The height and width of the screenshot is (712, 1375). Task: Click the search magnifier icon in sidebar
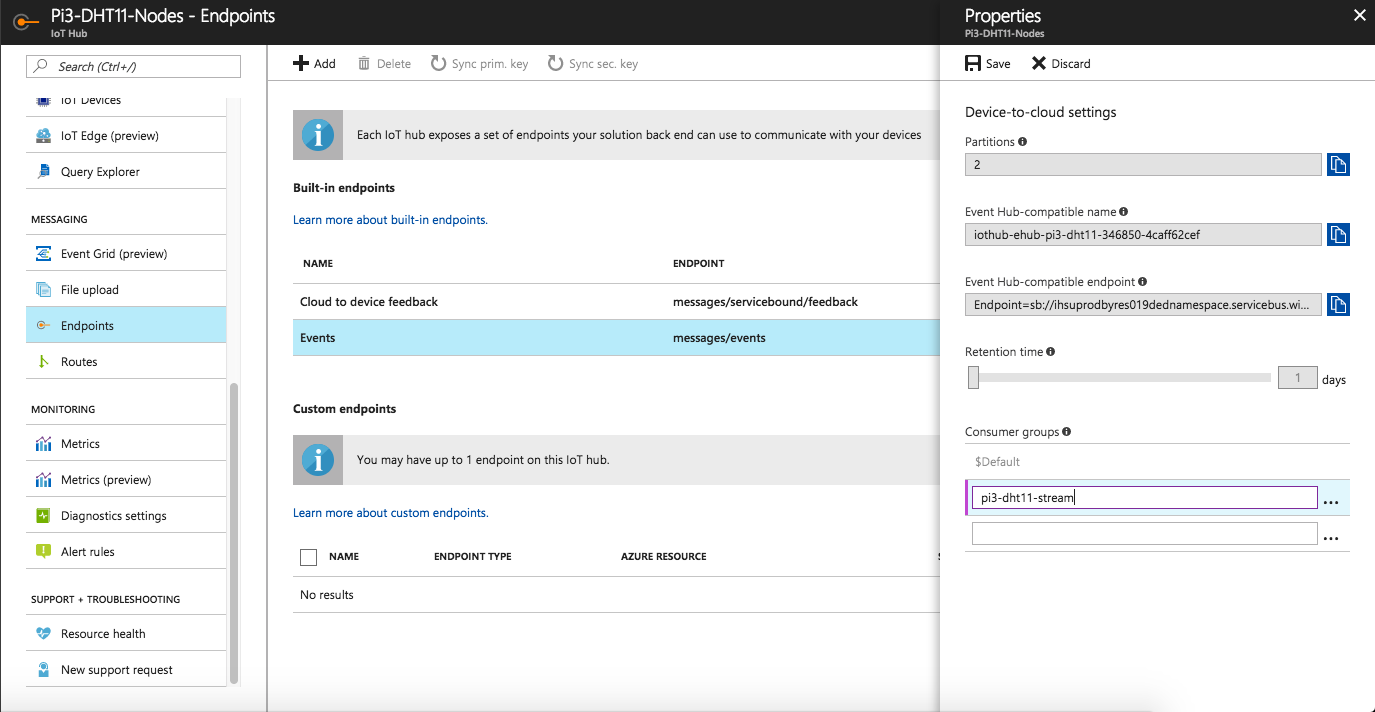click(41, 66)
